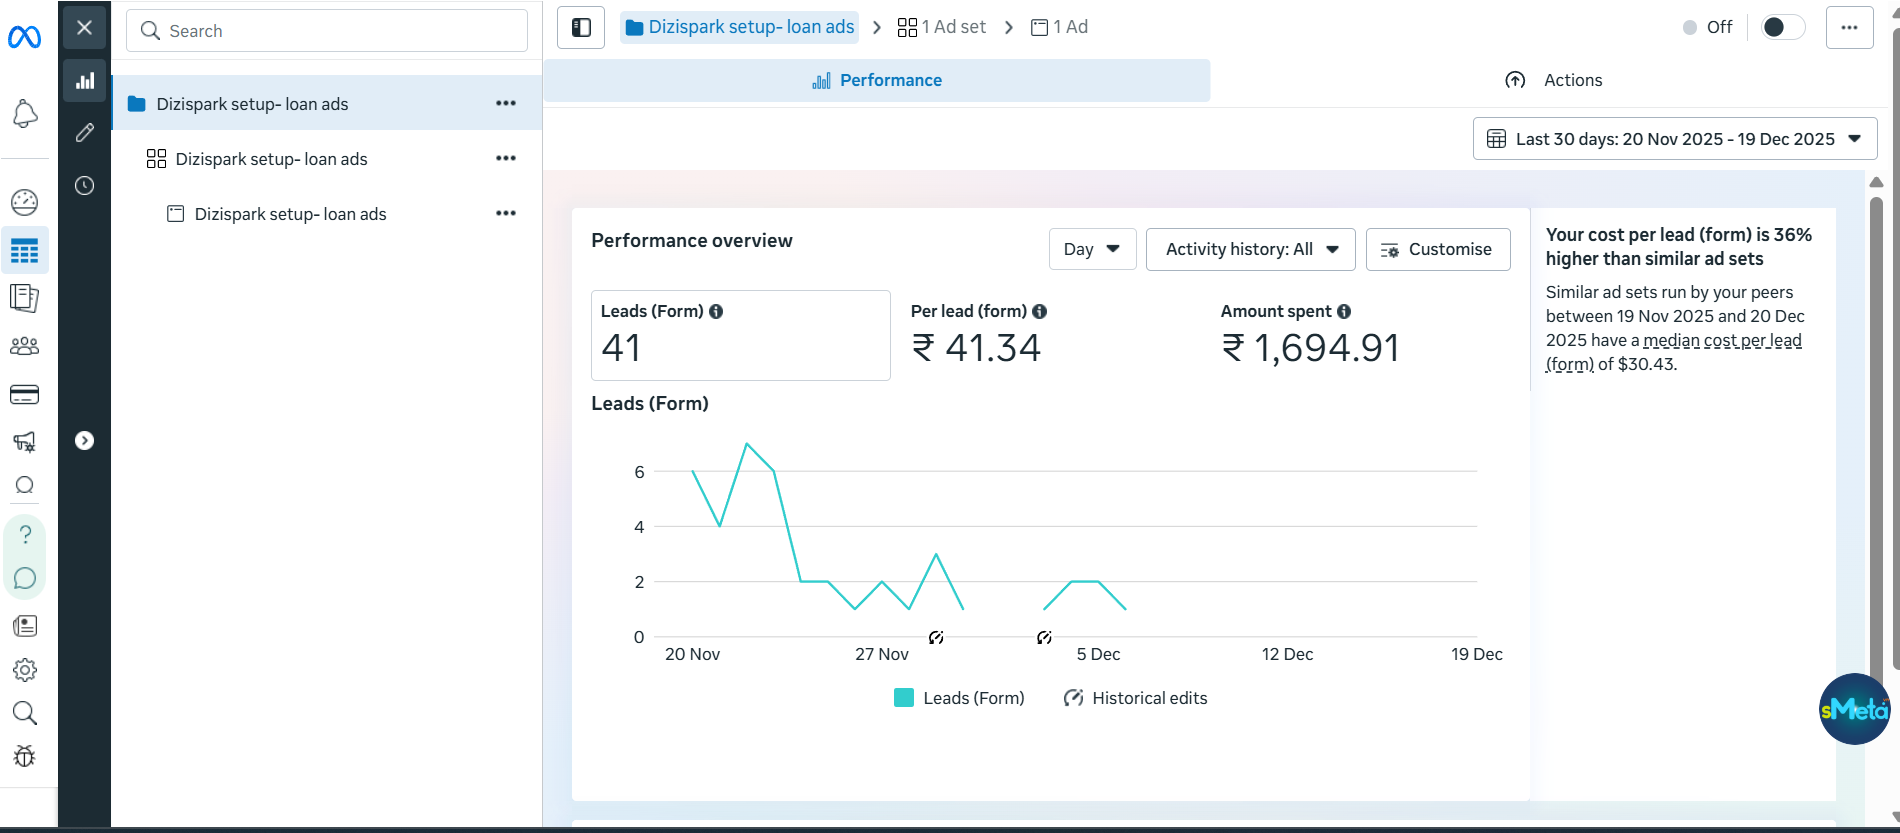Toggle the side panel layout button
The height and width of the screenshot is (833, 1900).
click(x=581, y=28)
